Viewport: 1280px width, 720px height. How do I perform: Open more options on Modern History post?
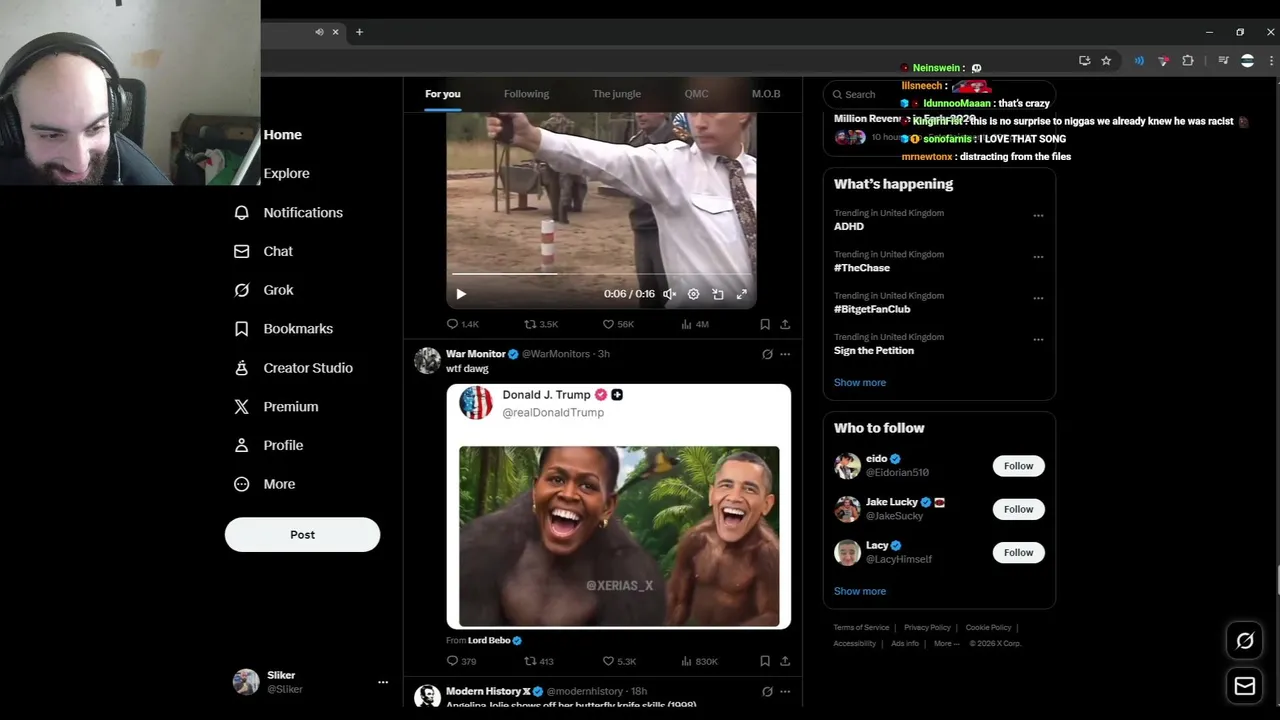coord(785,691)
